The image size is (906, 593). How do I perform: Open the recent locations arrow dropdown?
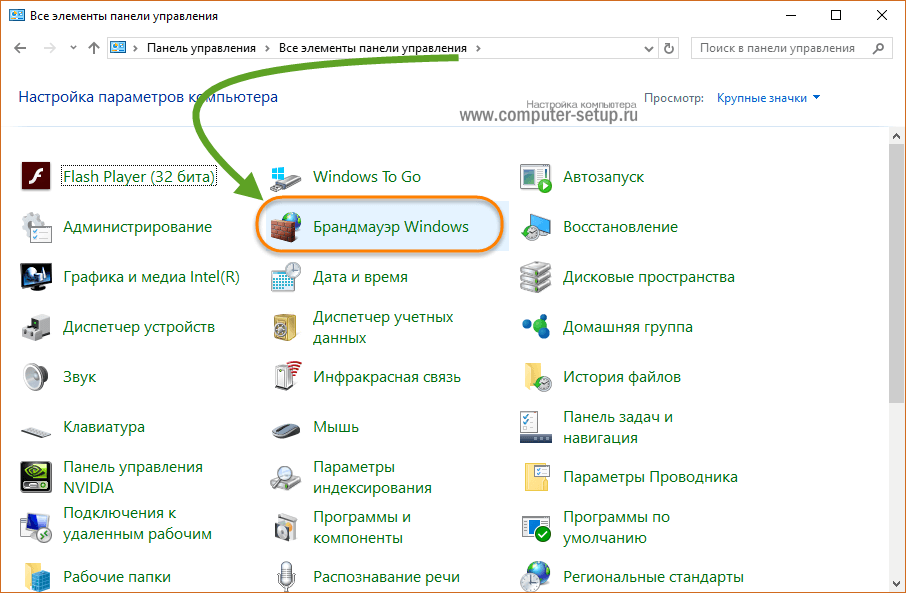coord(73,48)
